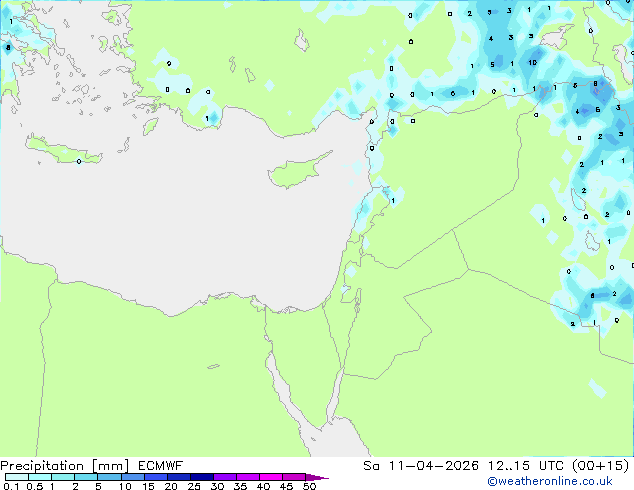Click the 'Sa 11-04-2026' date text
Screen dimensions: 634x490
coord(421,466)
